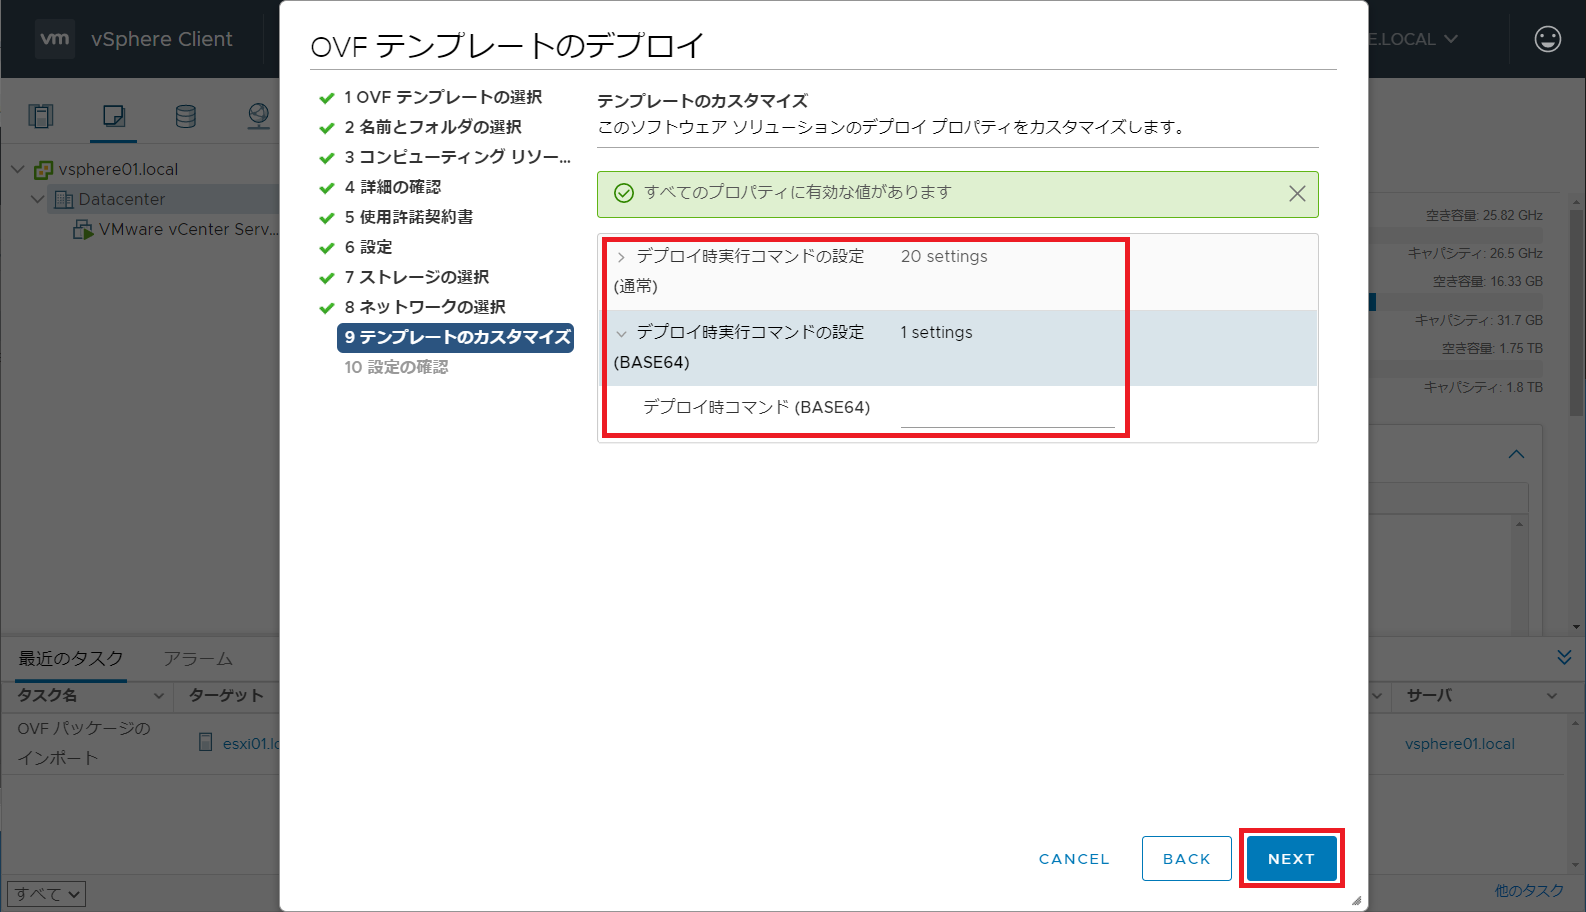Go to step 6 設定
This screenshot has height=912, width=1586.
[x=368, y=247]
